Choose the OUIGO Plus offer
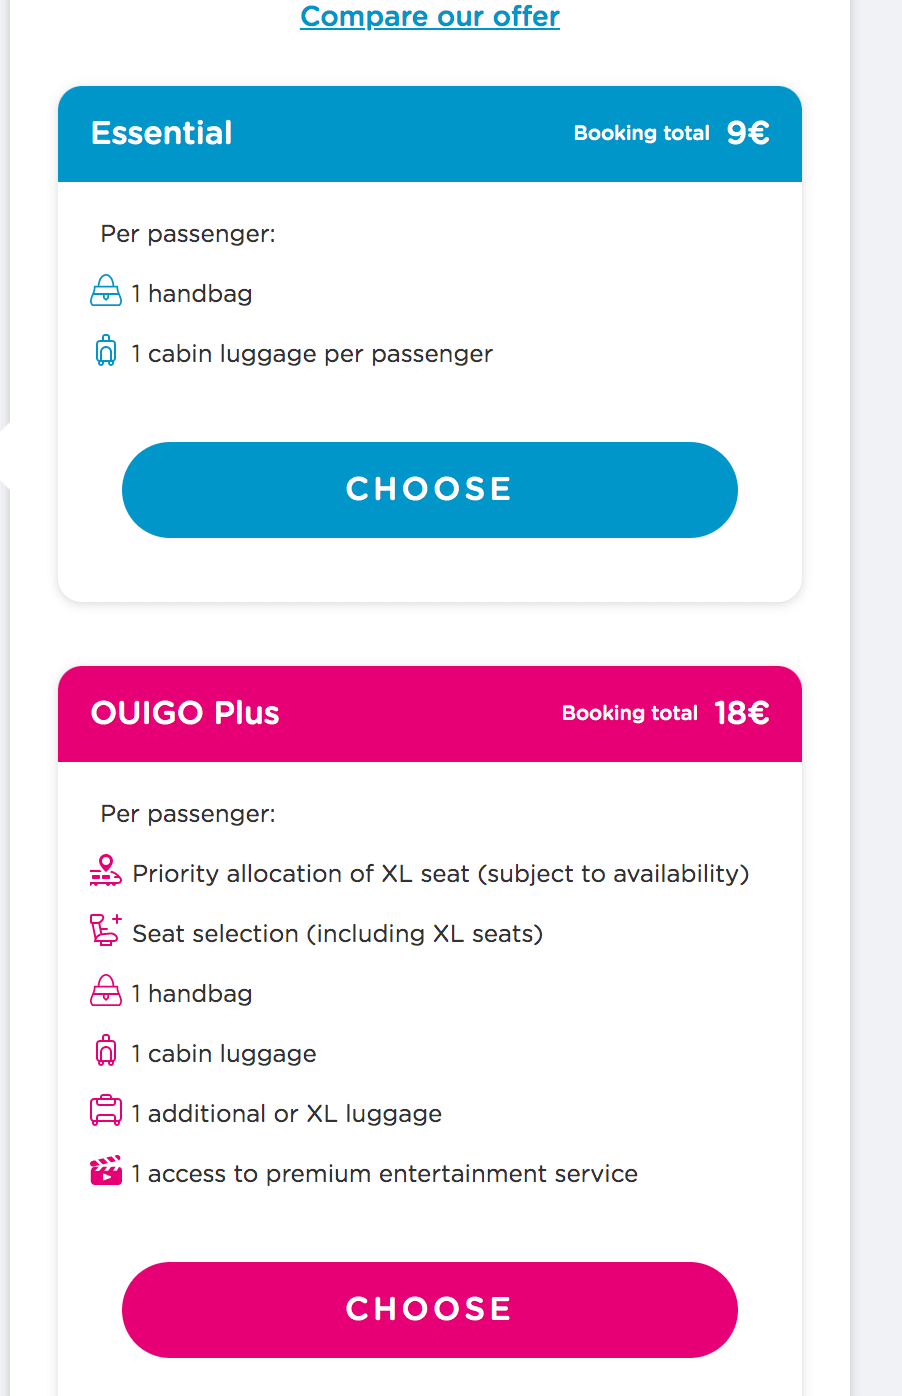Screen dimensions: 902x1396 [x=430, y=1310]
